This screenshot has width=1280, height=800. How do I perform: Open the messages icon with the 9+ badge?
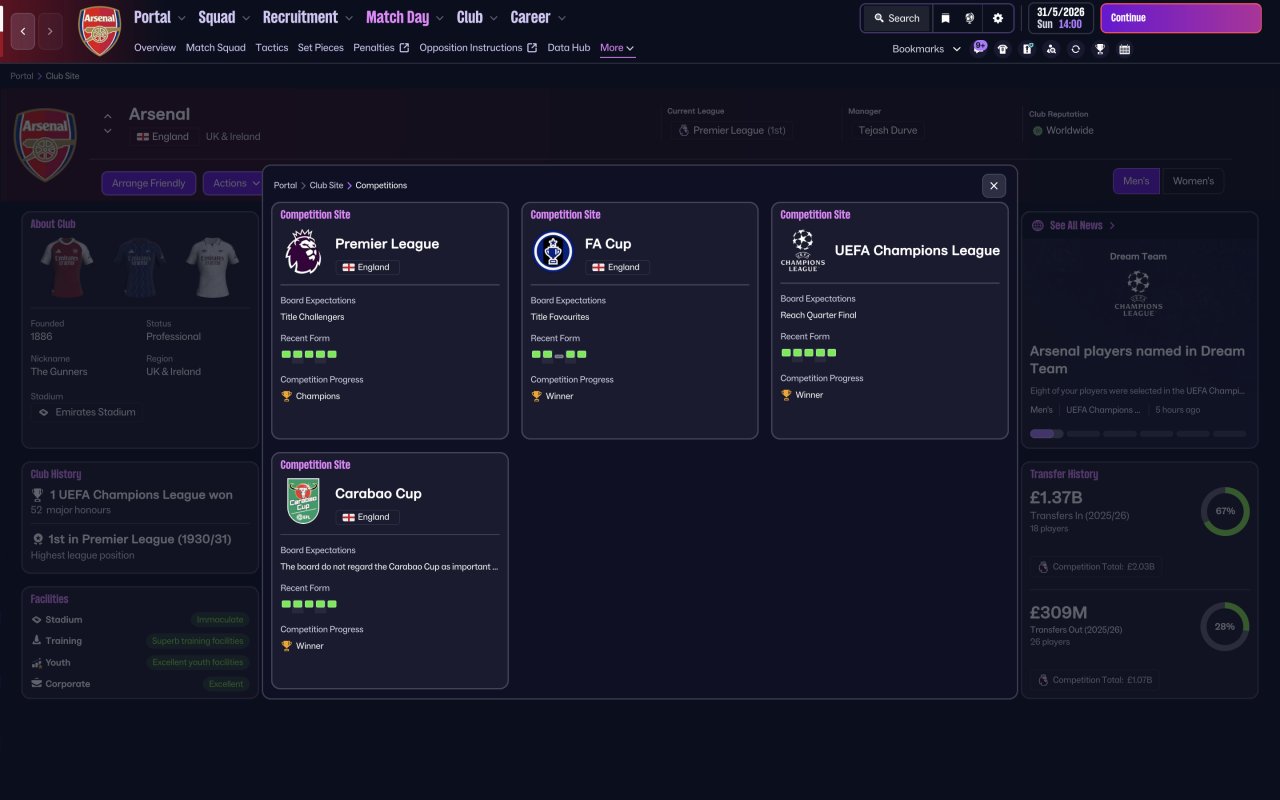[x=978, y=48]
